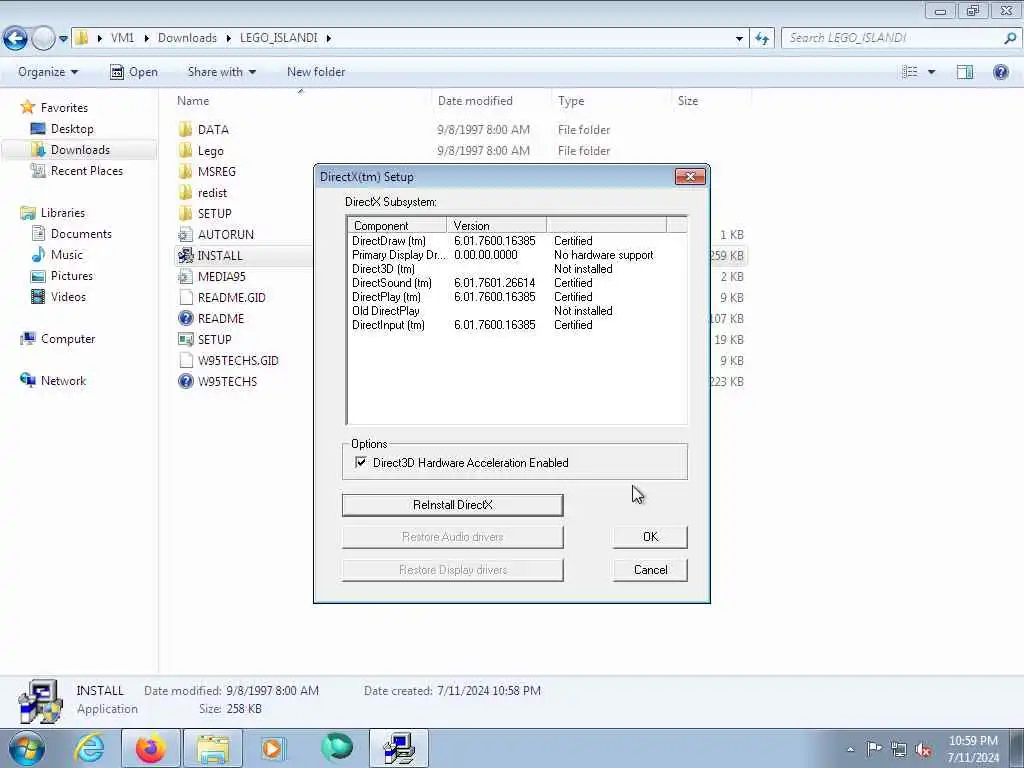Viewport: 1024px width, 768px height.
Task: Select the W95TECHS.GID file icon
Action: (185, 360)
